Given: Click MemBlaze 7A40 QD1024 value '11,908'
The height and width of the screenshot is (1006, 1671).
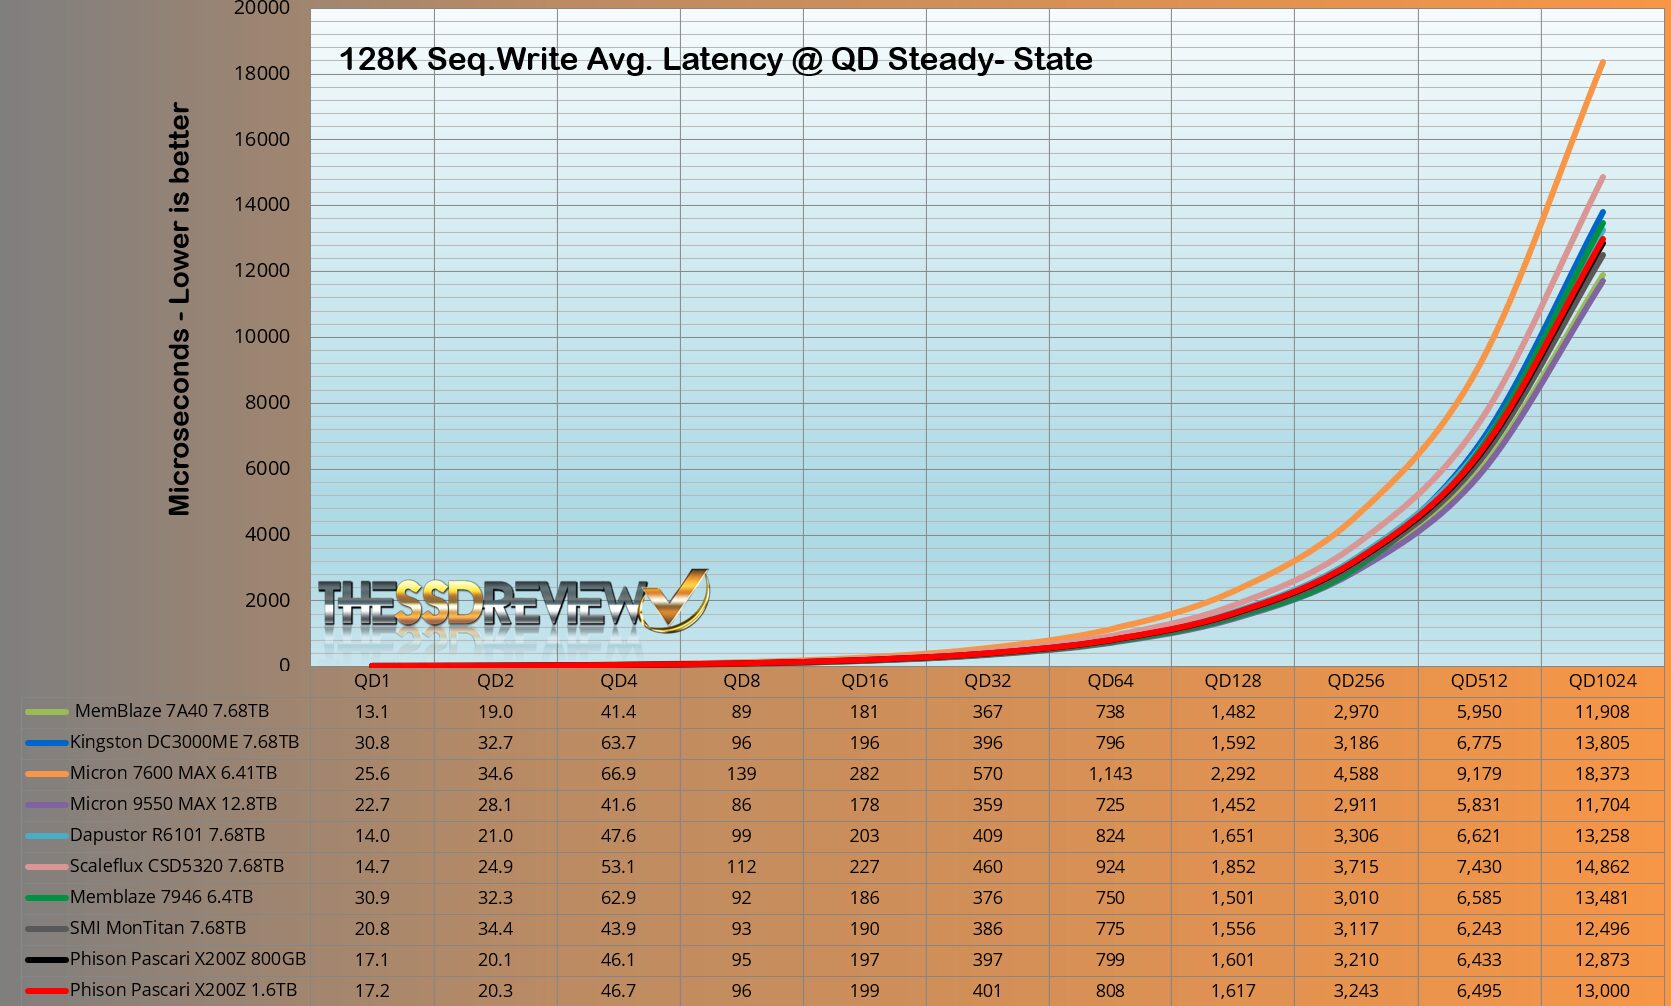Looking at the screenshot, I should click(x=1602, y=712).
